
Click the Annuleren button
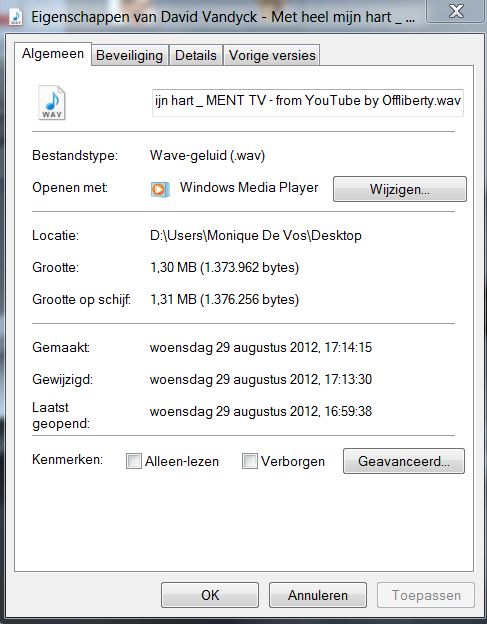tap(318, 595)
